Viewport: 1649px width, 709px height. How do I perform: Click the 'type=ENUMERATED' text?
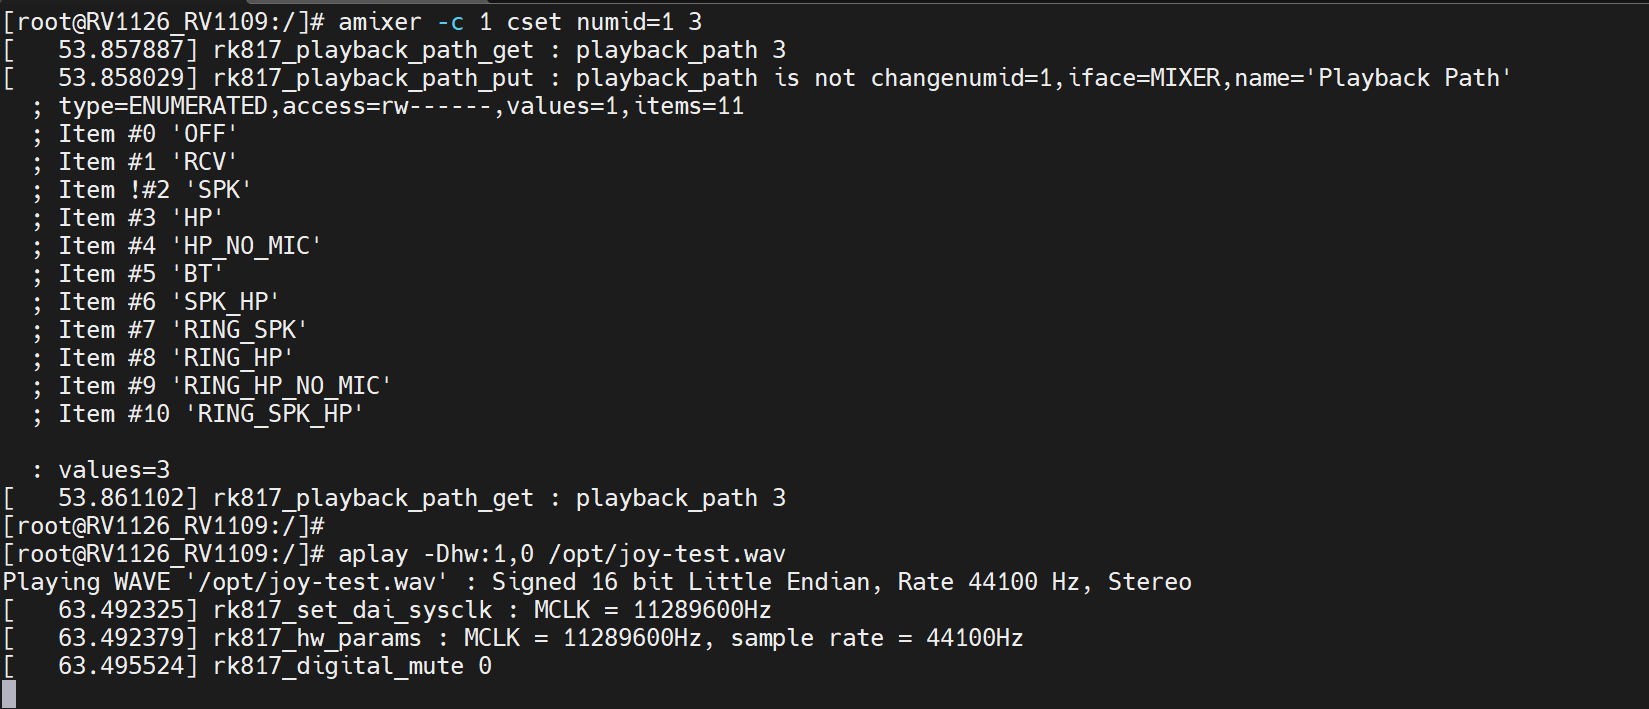click(163, 106)
